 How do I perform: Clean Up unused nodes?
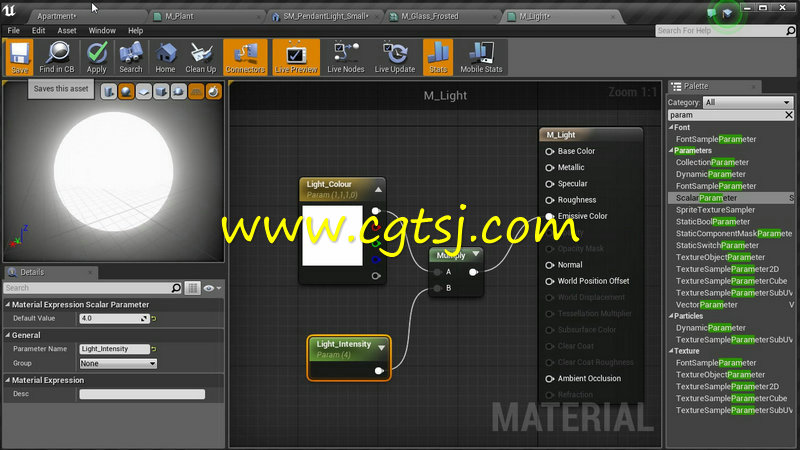(x=201, y=57)
